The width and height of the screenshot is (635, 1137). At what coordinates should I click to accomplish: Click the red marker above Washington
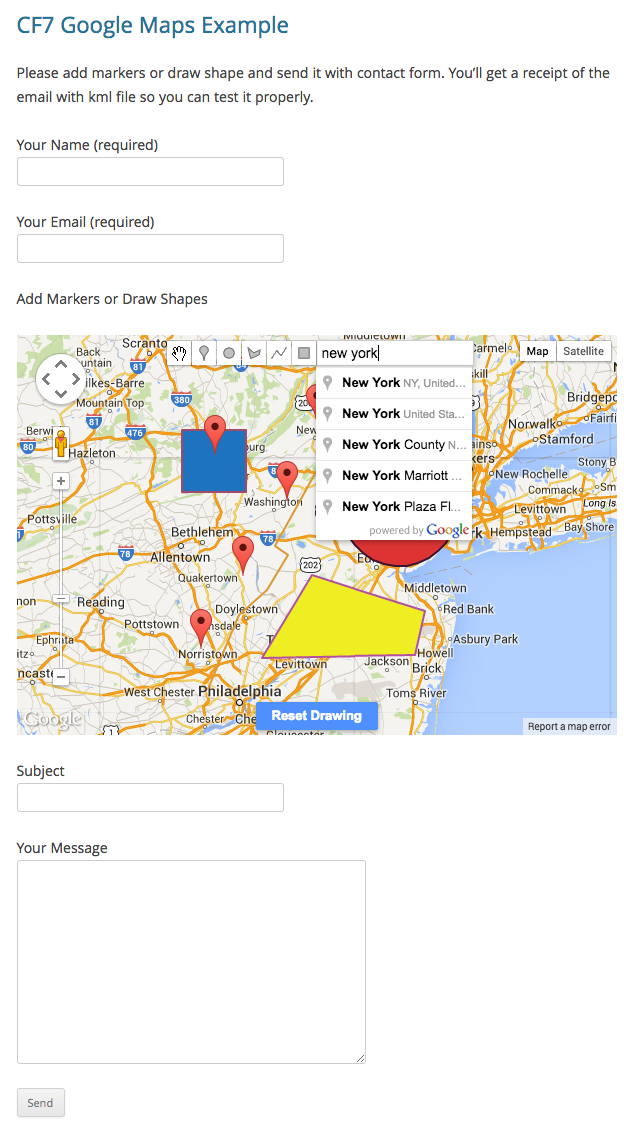(288, 477)
